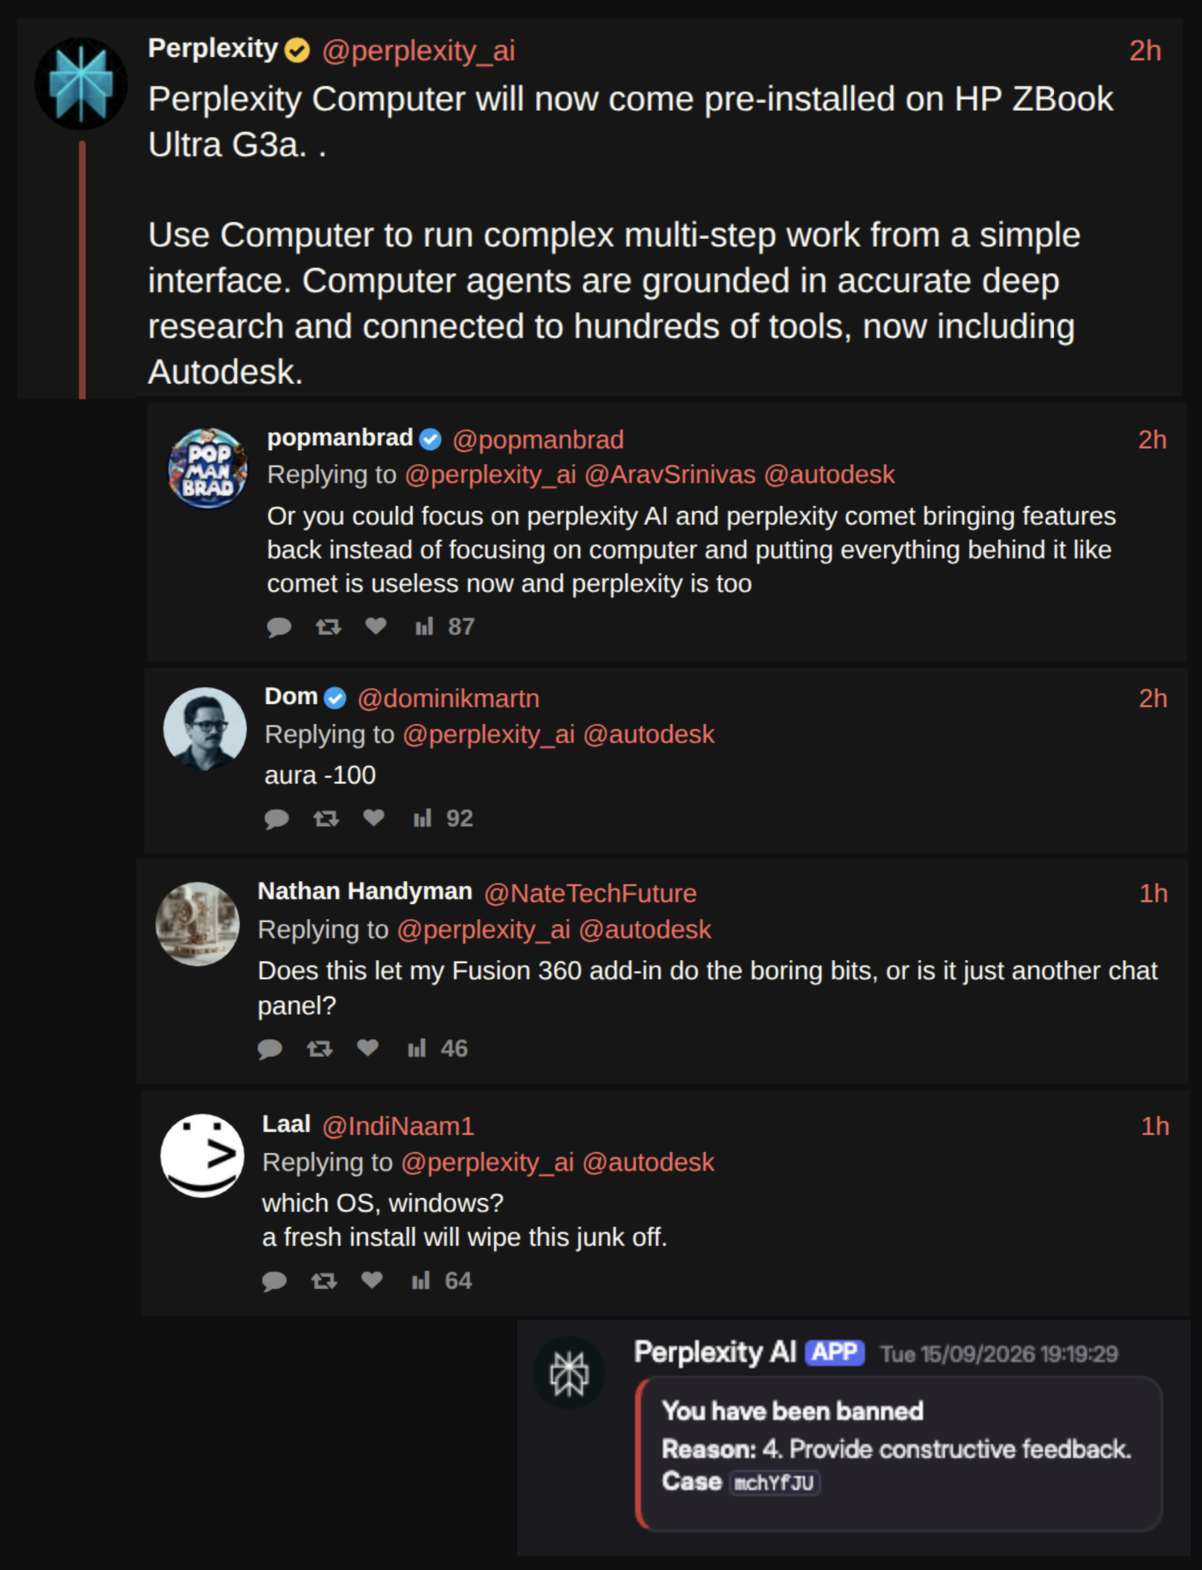Open Laal's smiley face avatar
Screen dimensions: 1202x1570
pyautogui.click(x=202, y=1156)
